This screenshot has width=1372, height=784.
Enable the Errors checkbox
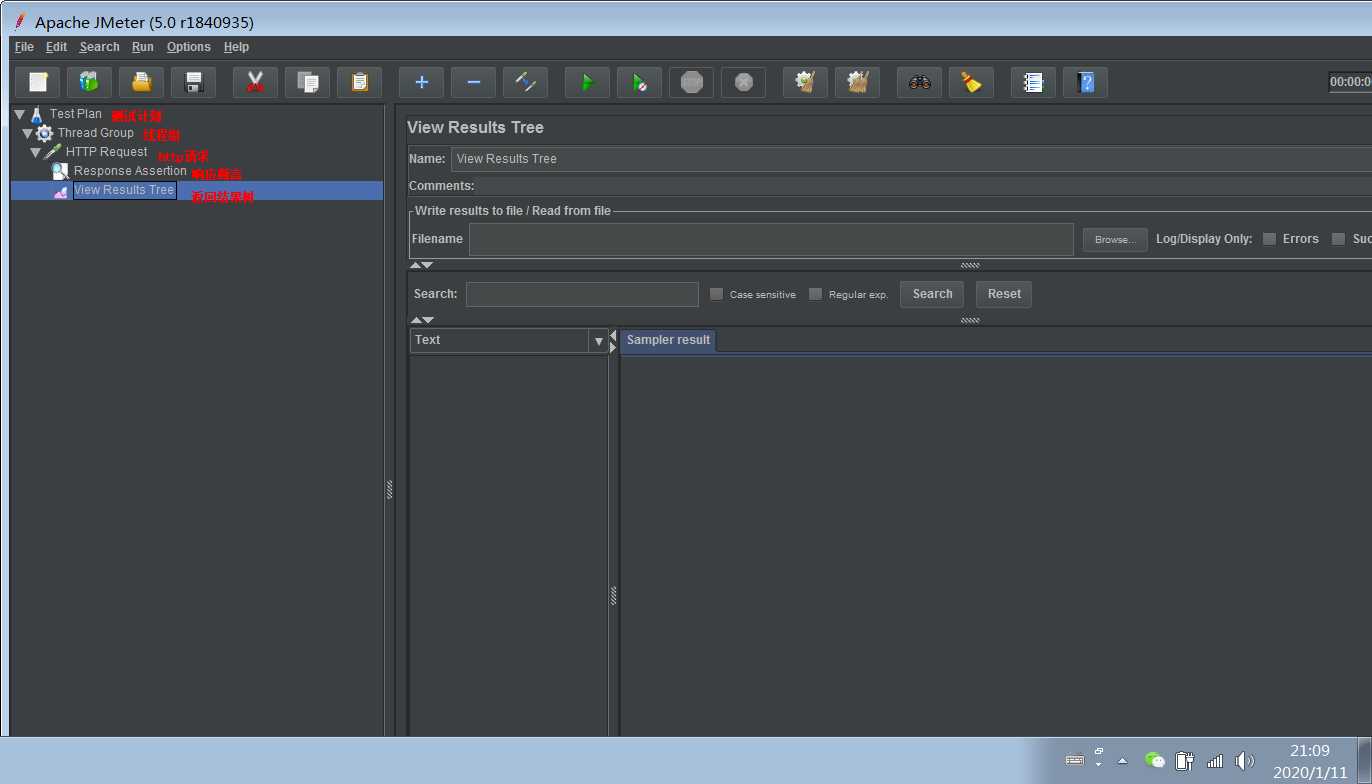coord(1269,239)
